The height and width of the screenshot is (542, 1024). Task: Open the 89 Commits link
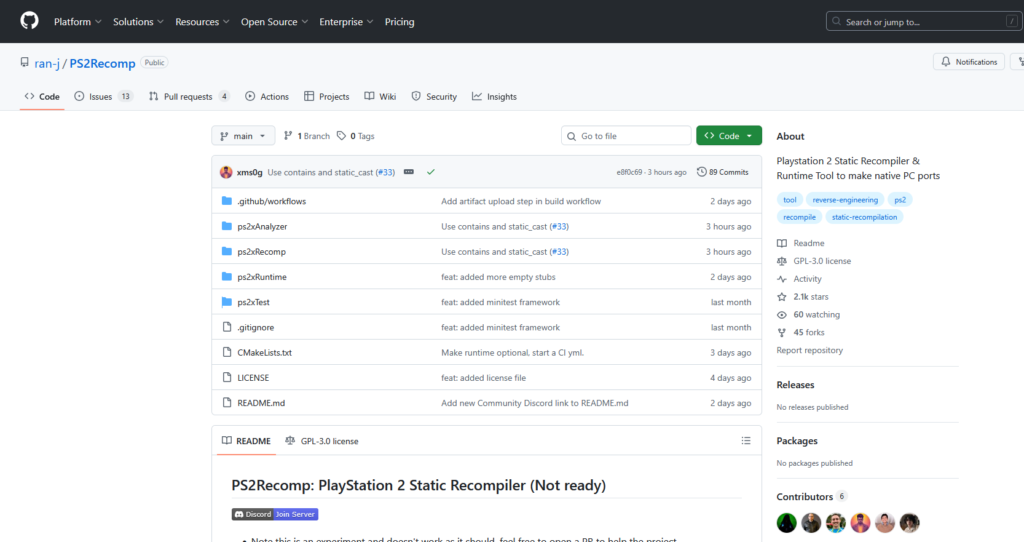(x=723, y=172)
